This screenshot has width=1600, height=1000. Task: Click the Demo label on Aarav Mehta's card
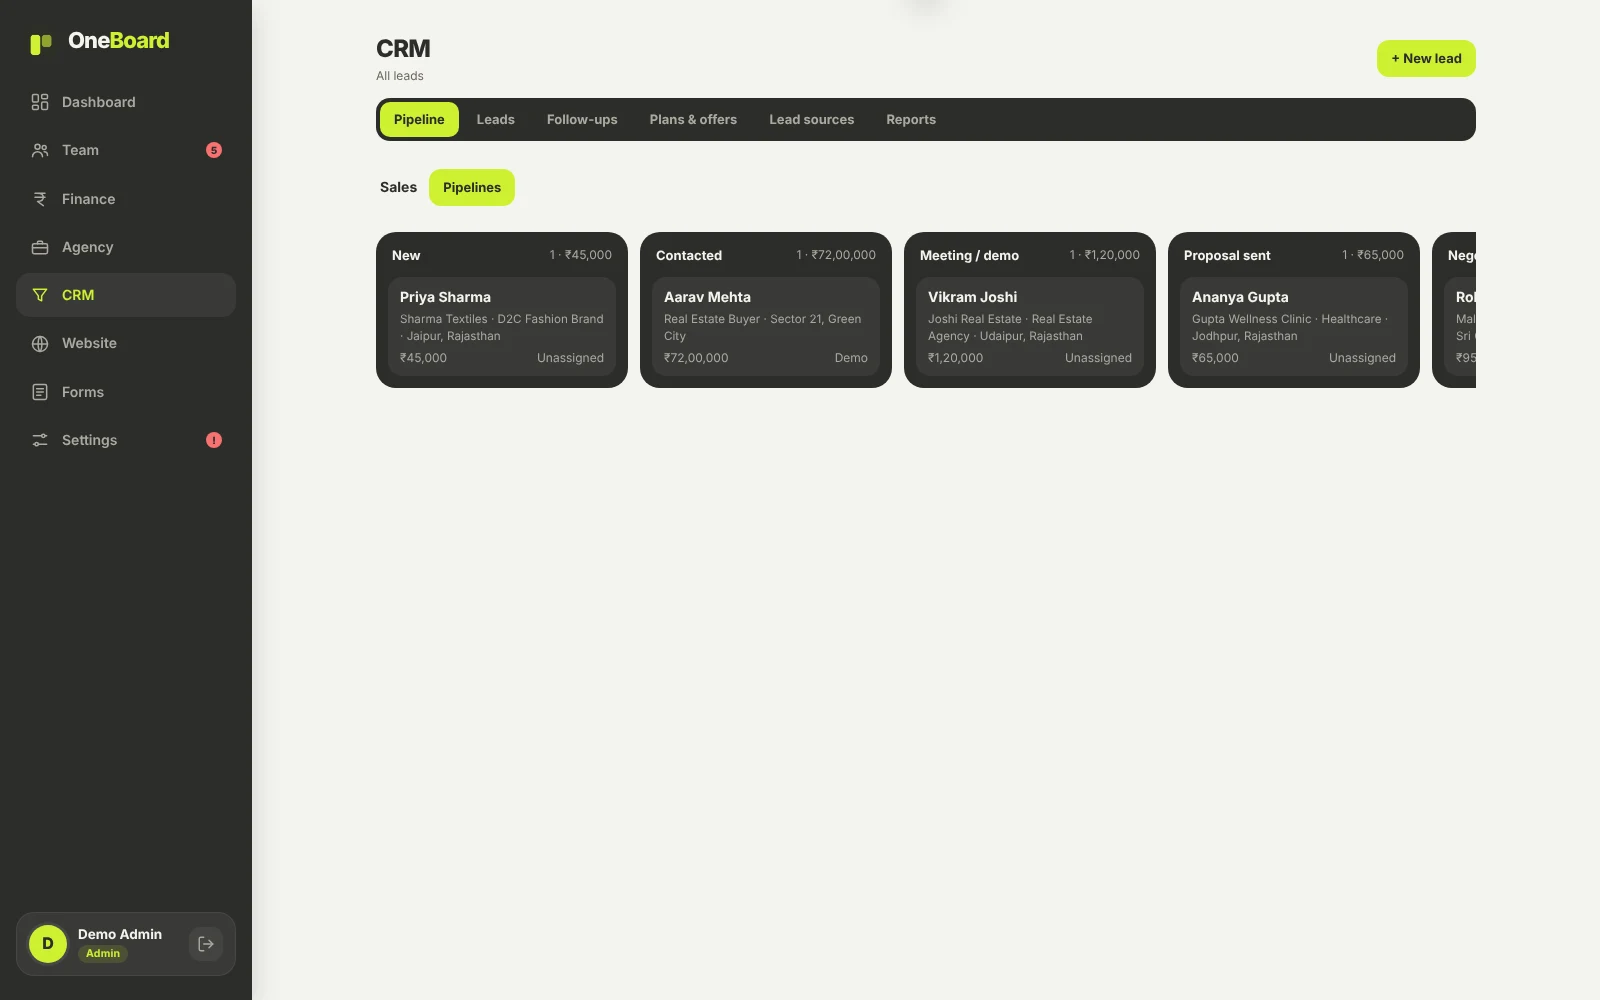pos(851,358)
